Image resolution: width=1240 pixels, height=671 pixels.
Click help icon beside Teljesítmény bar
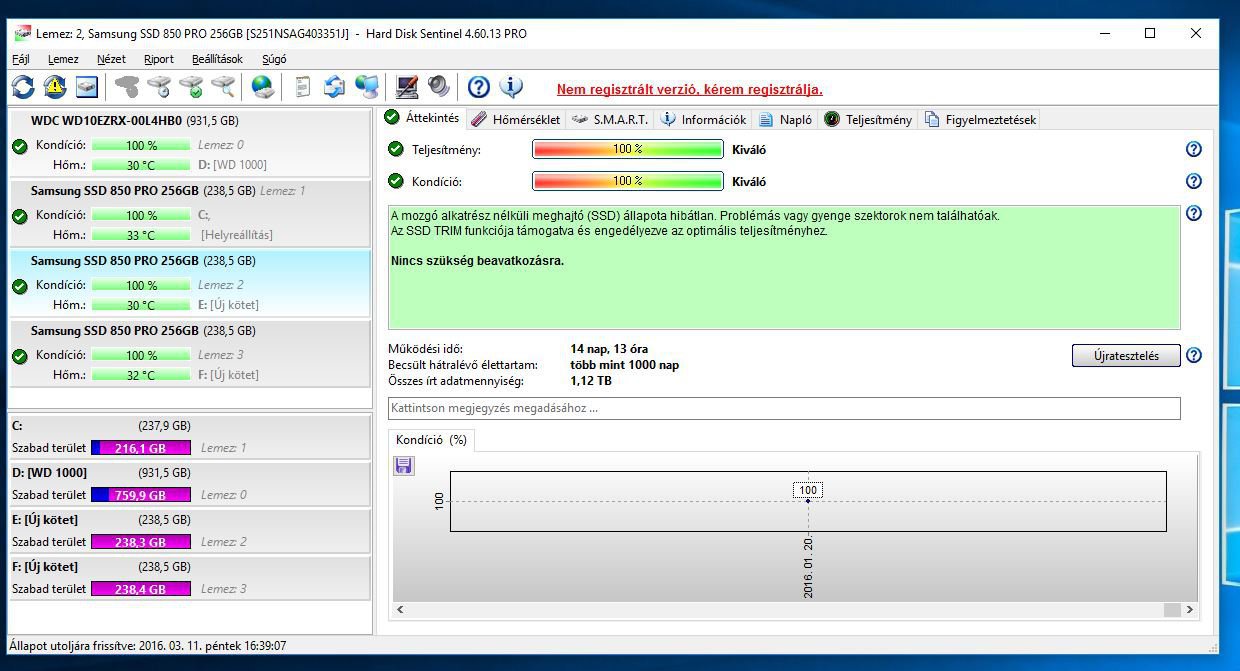coord(1193,149)
